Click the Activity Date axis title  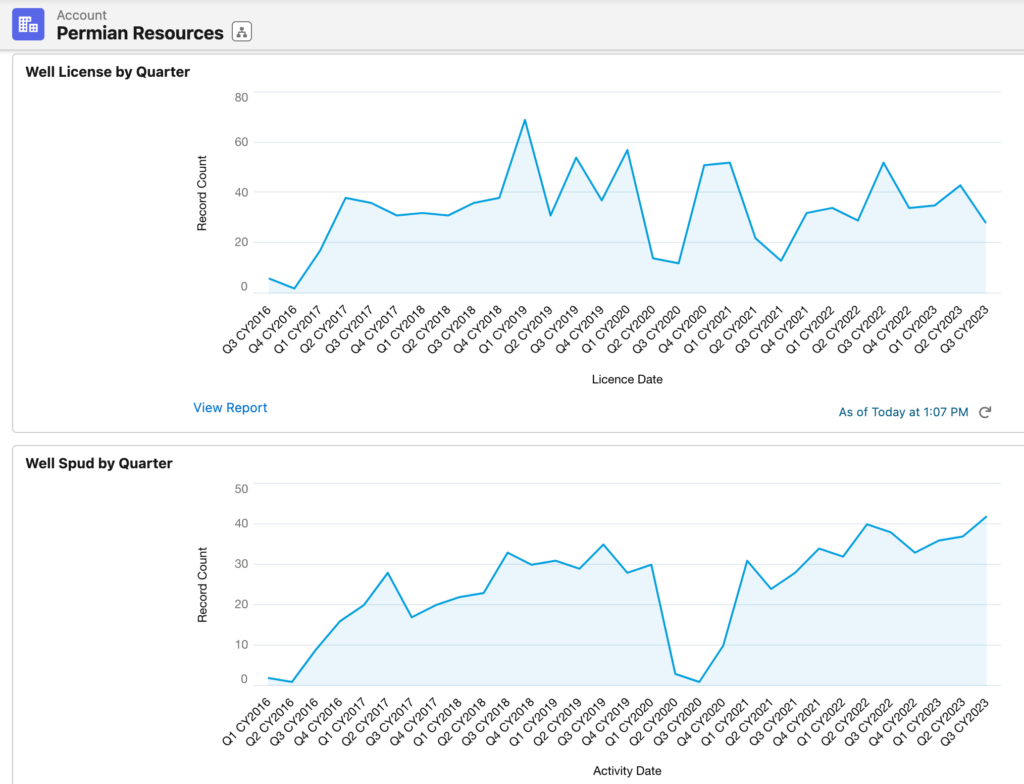(627, 771)
